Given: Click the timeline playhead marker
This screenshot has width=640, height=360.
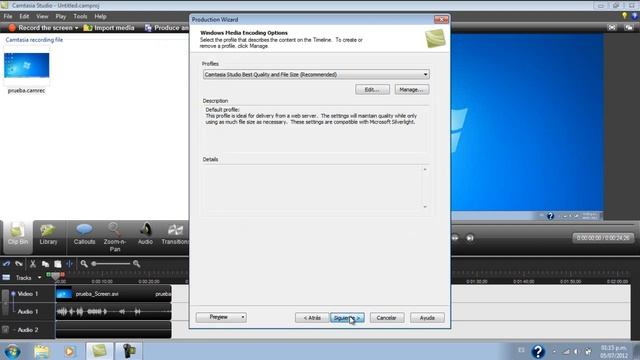Looking at the screenshot, I should [56, 276].
